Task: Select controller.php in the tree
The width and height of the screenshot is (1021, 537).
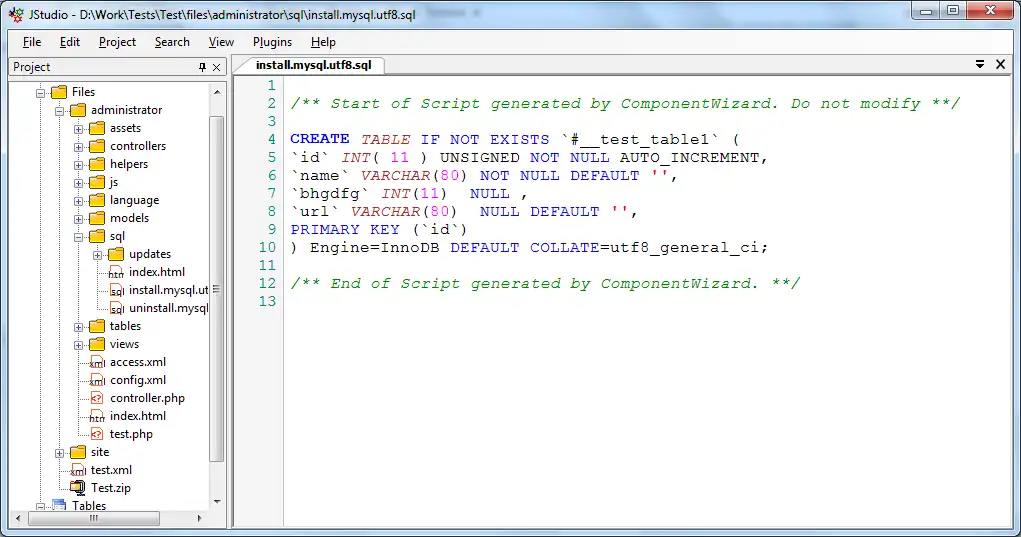Action: pyautogui.click(x=147, y=398)
